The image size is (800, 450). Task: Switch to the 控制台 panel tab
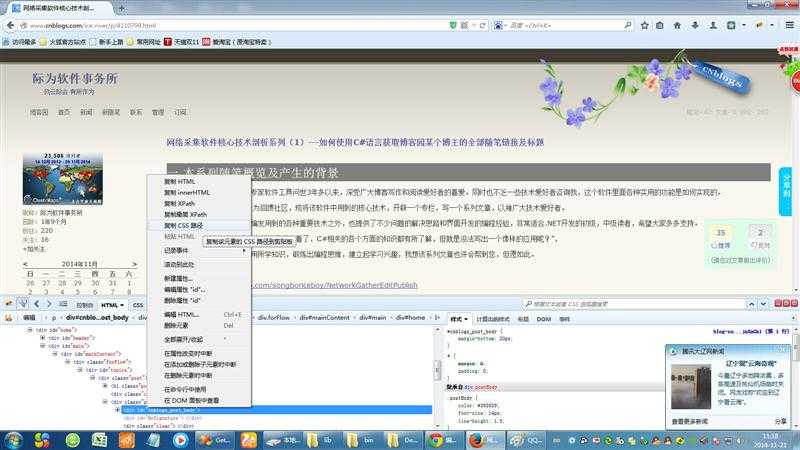pos(85,305)
